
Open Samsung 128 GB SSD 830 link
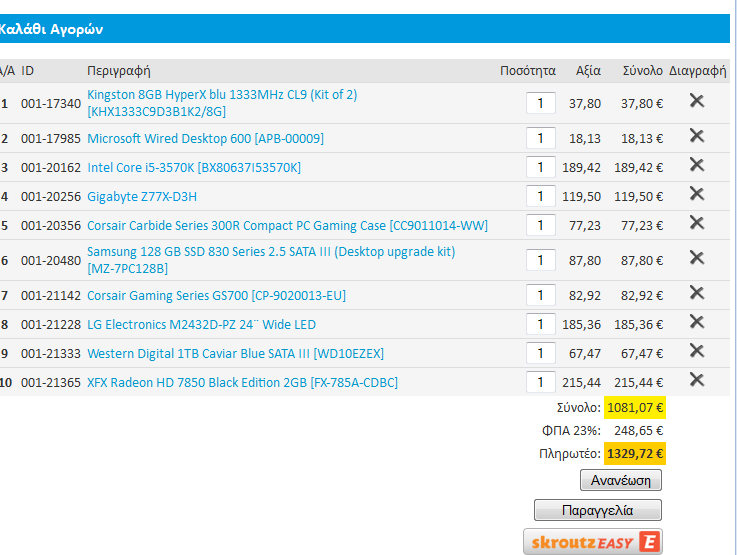tap(271, 260)
